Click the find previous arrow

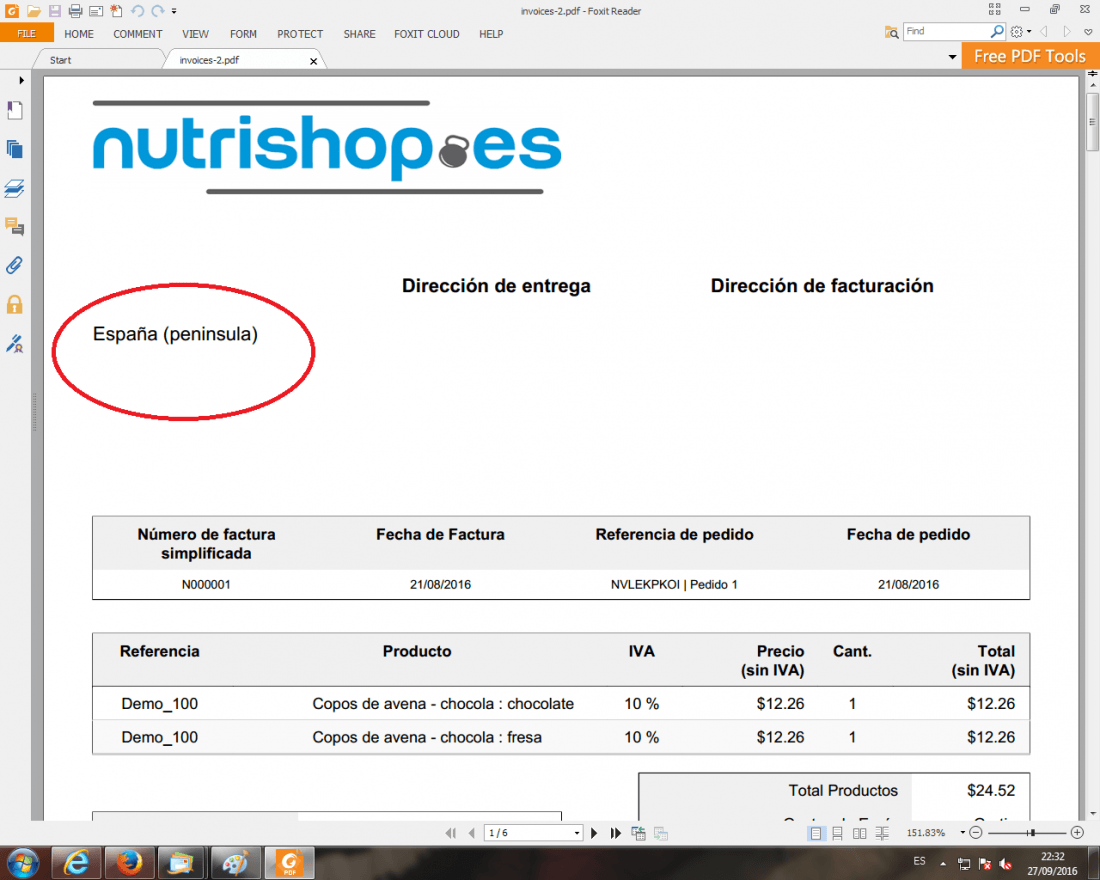[x=1044, y=32]
